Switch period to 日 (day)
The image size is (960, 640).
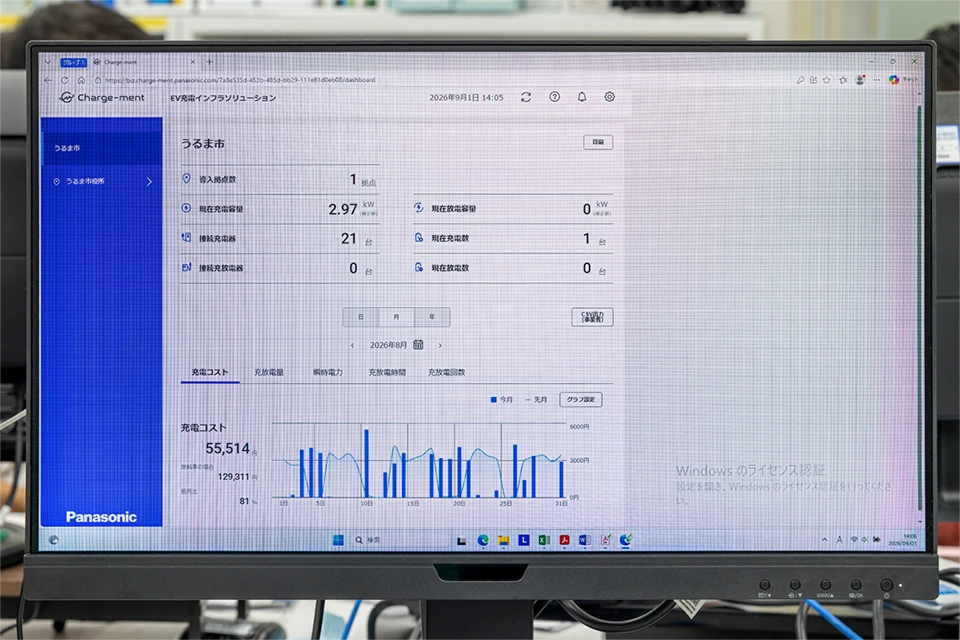361,317
